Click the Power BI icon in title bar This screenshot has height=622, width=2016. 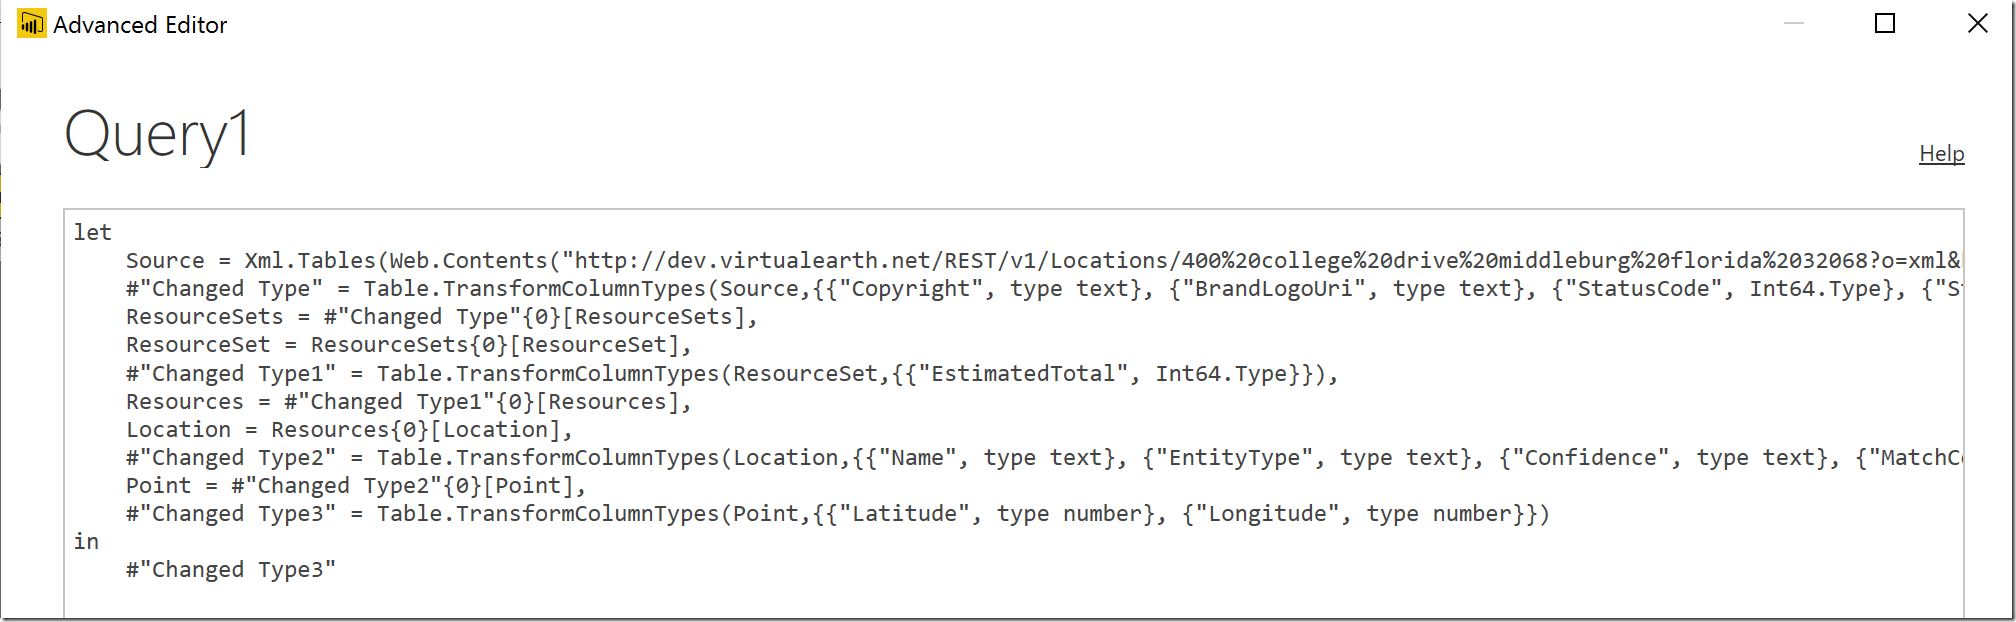click(x=31, y=24)
